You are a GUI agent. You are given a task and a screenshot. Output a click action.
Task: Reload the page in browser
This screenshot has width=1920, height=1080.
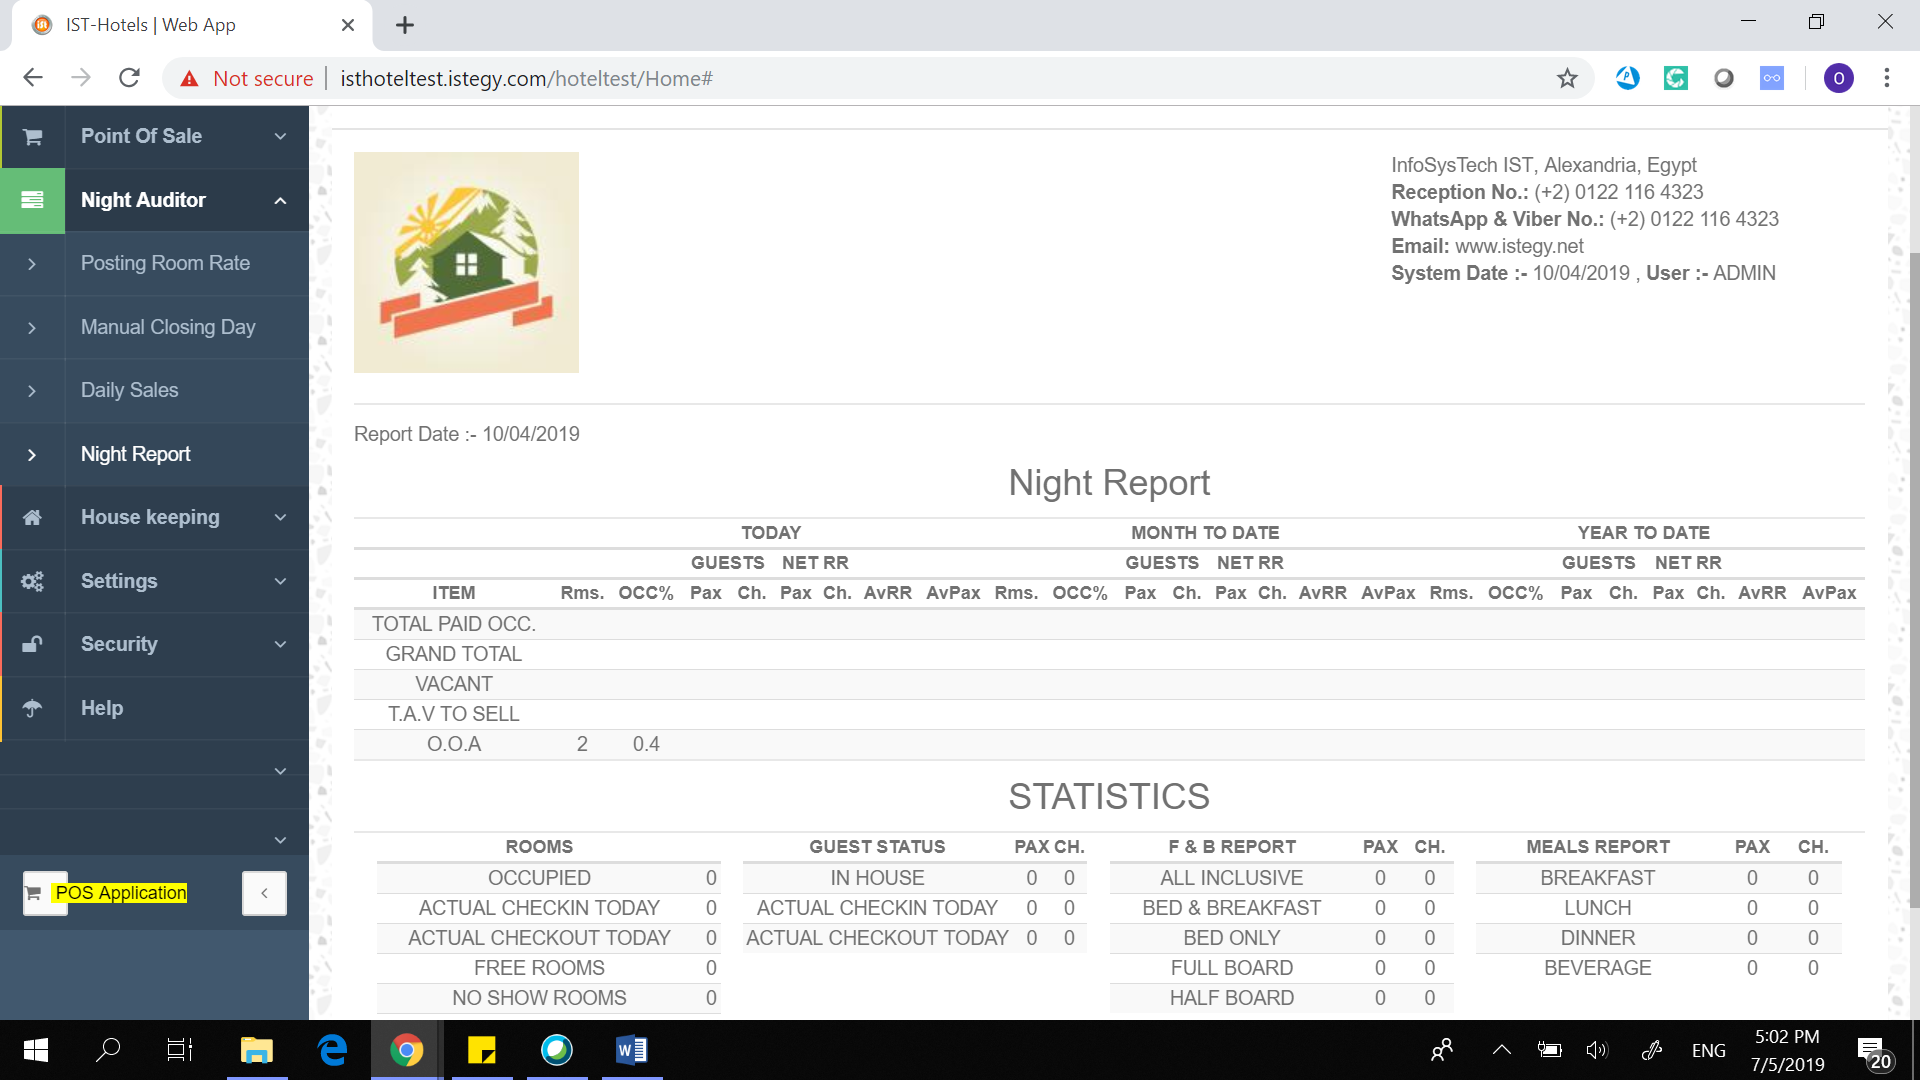(x=129, y=78)
